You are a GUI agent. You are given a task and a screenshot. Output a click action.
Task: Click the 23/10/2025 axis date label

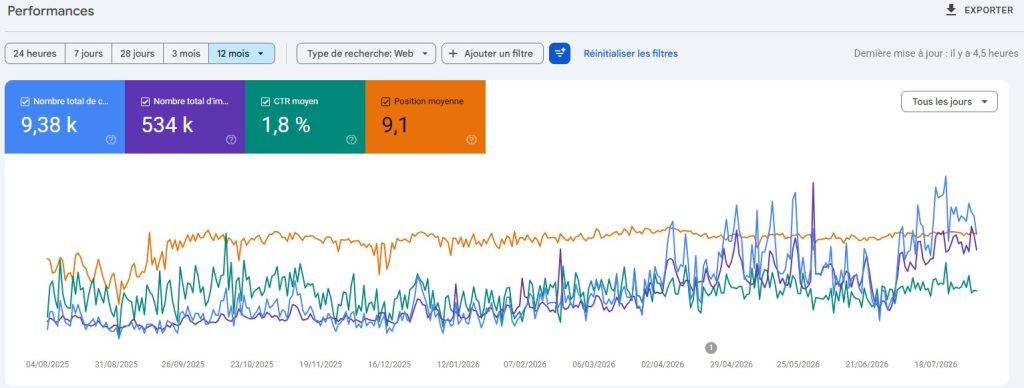(x=252, y=364)
